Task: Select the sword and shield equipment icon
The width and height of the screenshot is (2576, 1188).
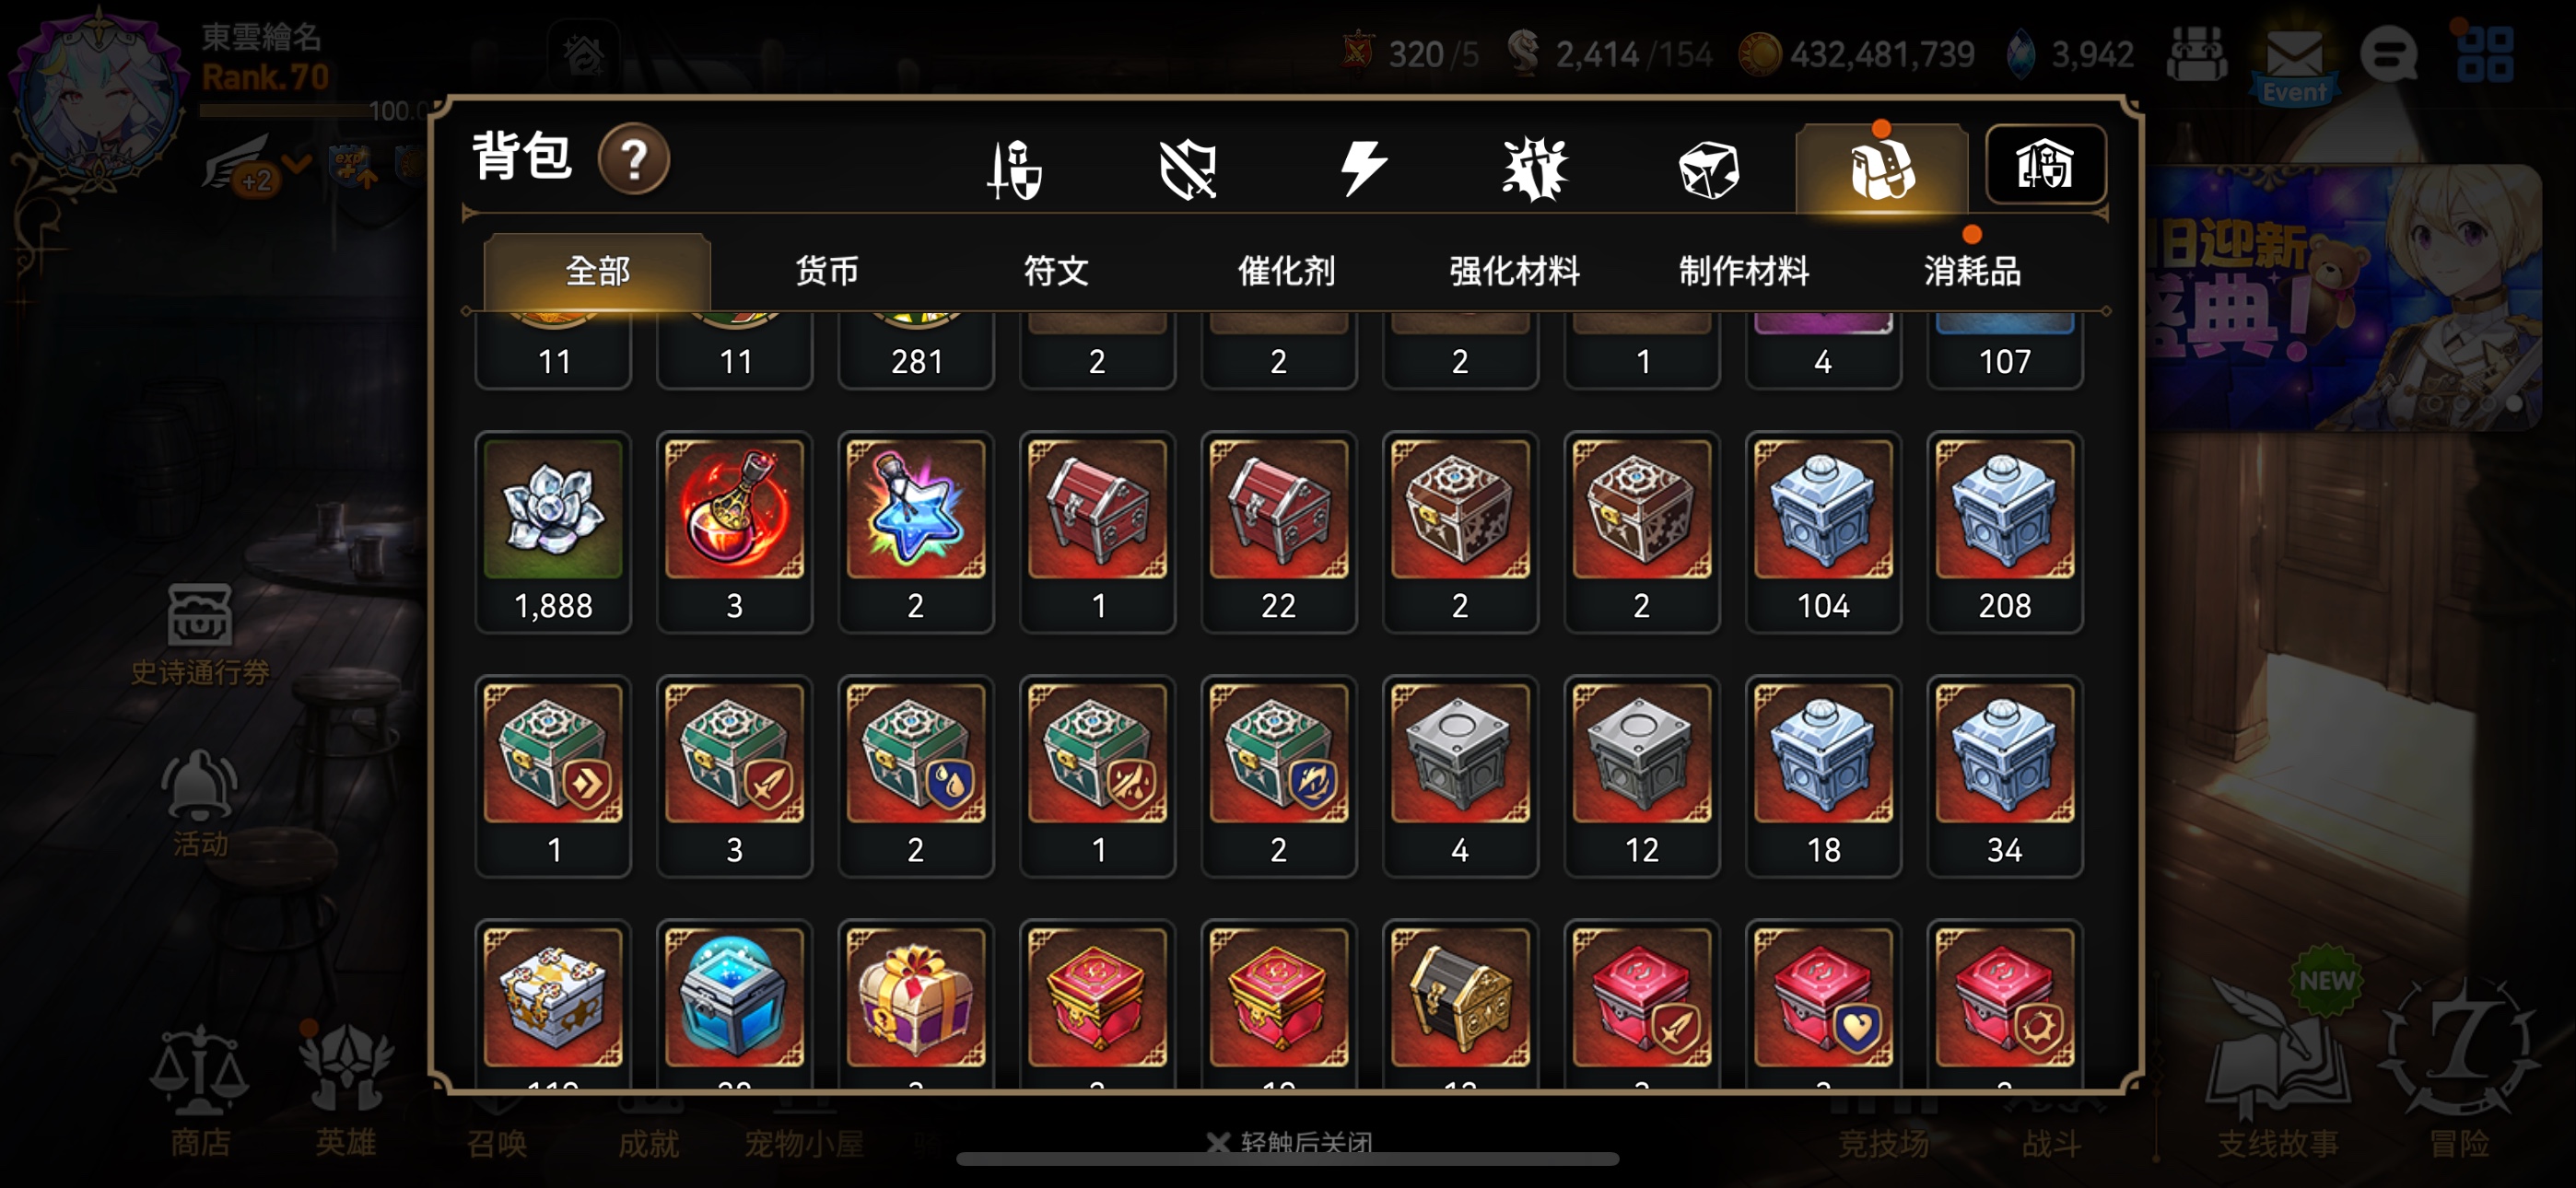Action: (1014, 169)
